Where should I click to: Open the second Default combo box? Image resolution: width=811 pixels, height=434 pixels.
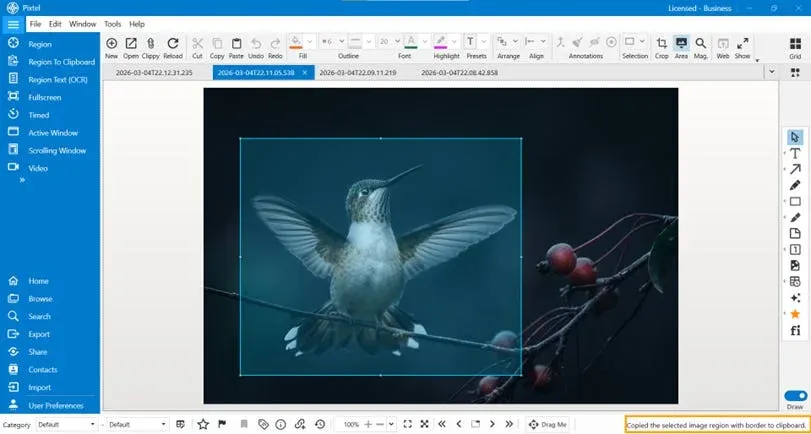click(x=137, y=424)
